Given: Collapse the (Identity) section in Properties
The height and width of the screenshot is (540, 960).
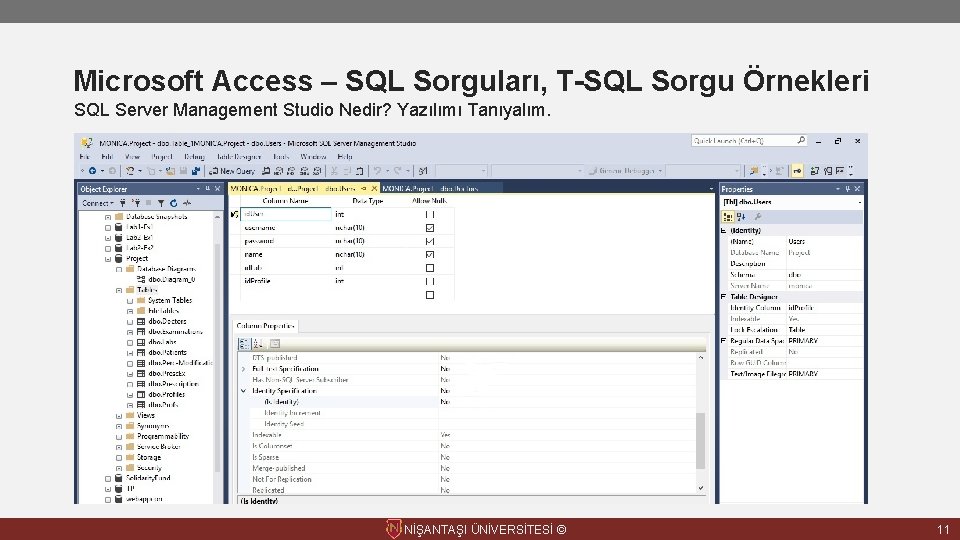Looking at the screenshot, I should pos(724,230).
